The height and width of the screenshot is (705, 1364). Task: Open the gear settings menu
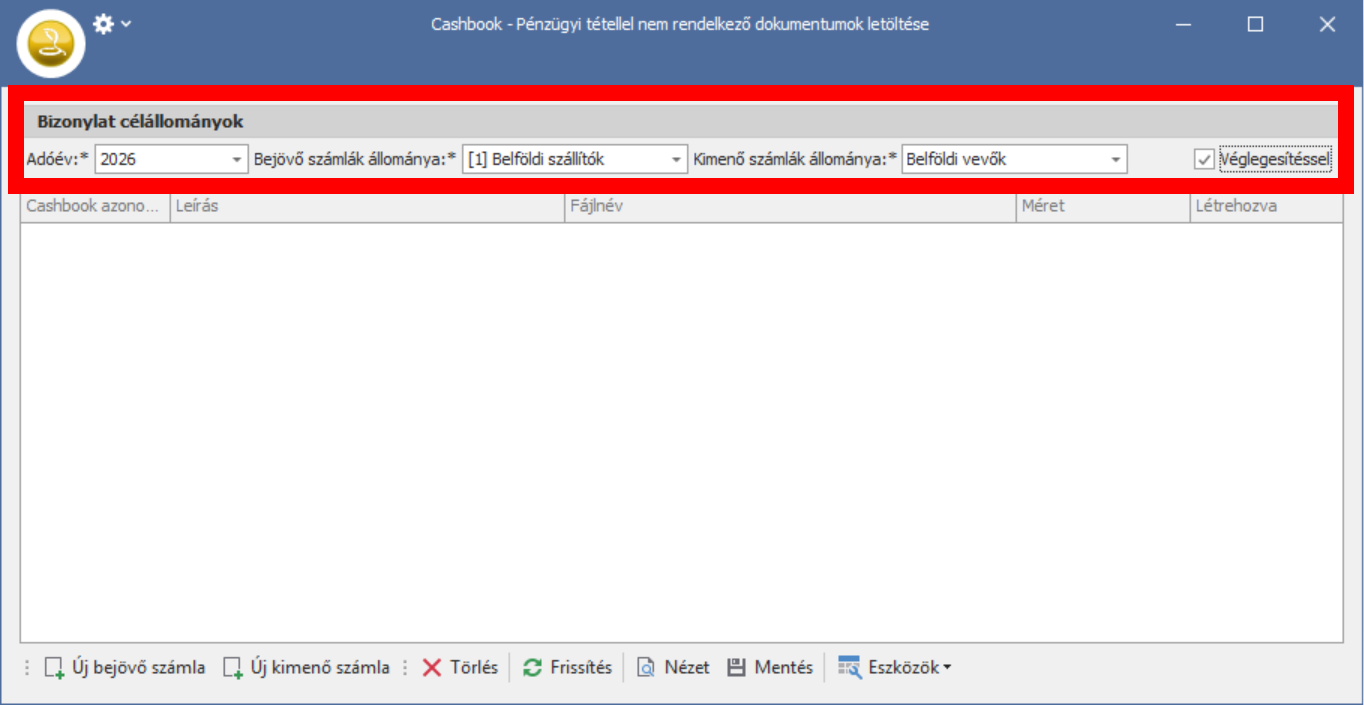click(x=103, y=23)
